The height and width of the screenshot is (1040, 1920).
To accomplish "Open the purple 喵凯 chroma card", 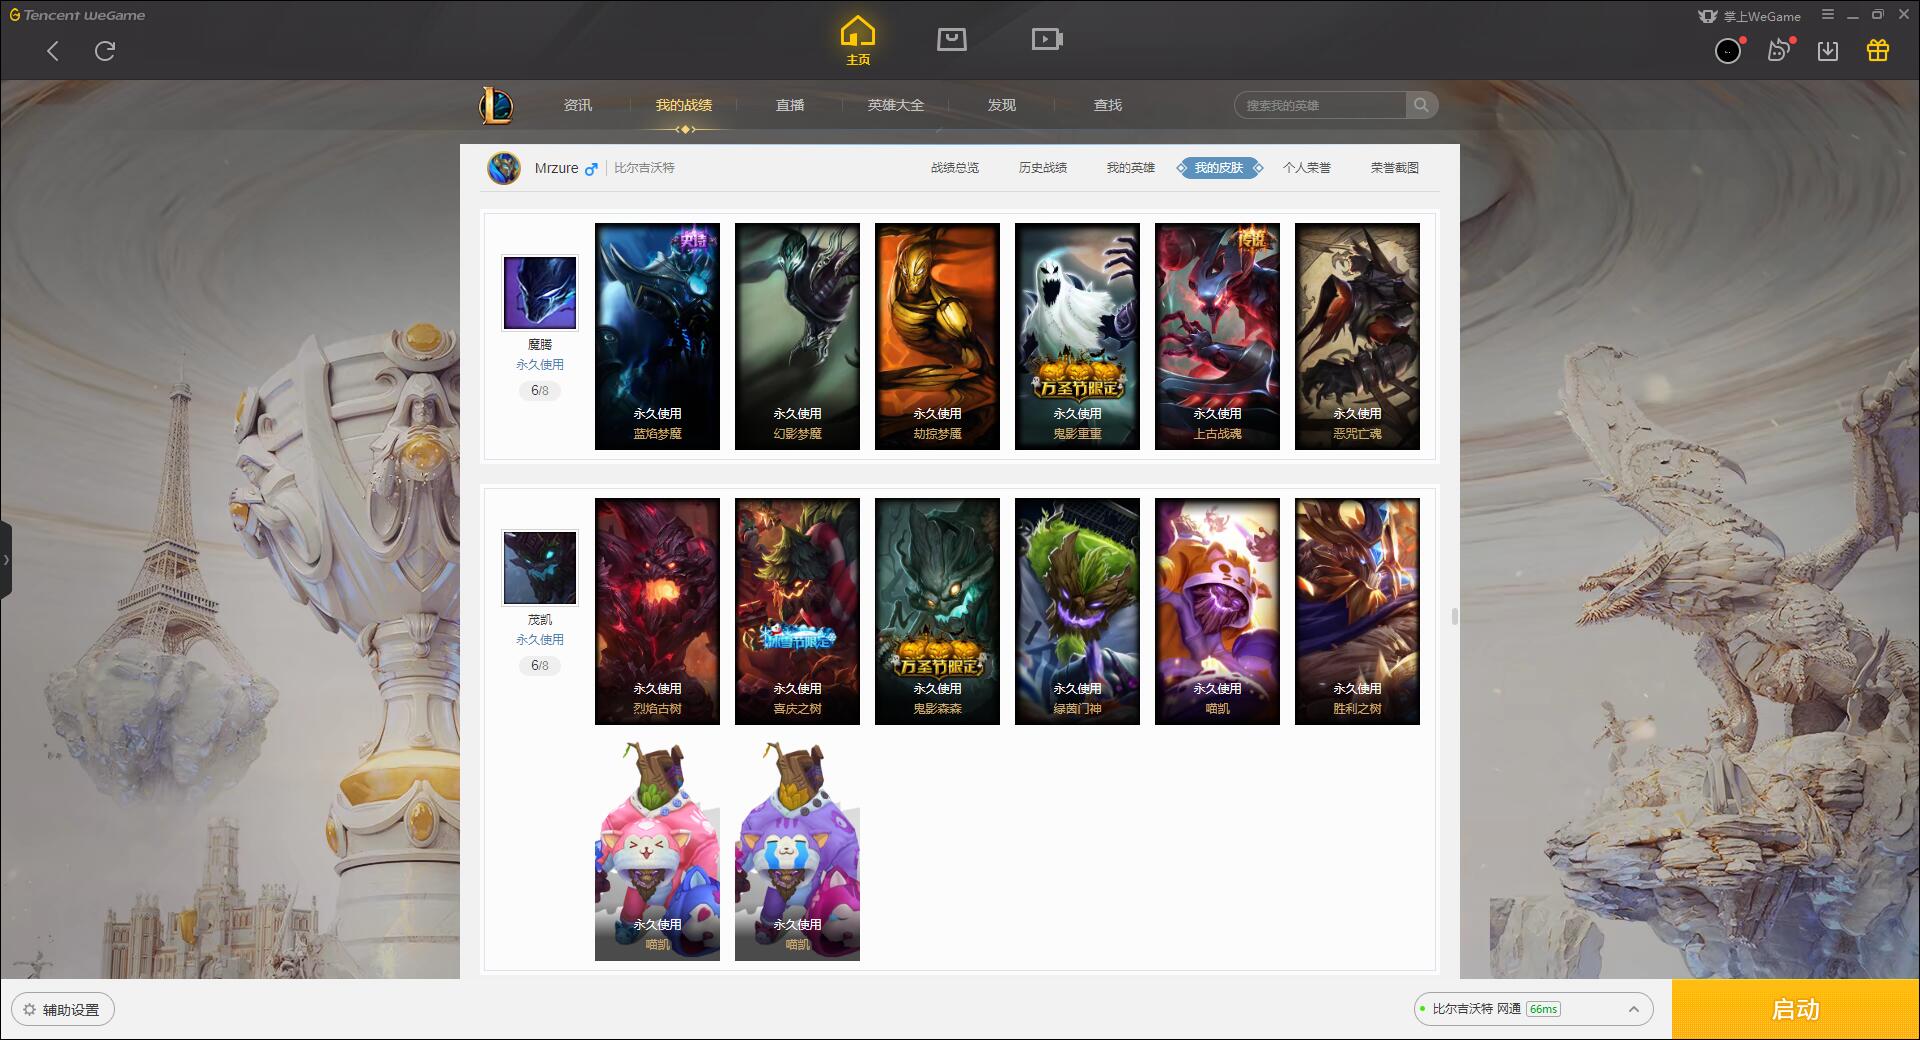I will click(x=797, y=850).
